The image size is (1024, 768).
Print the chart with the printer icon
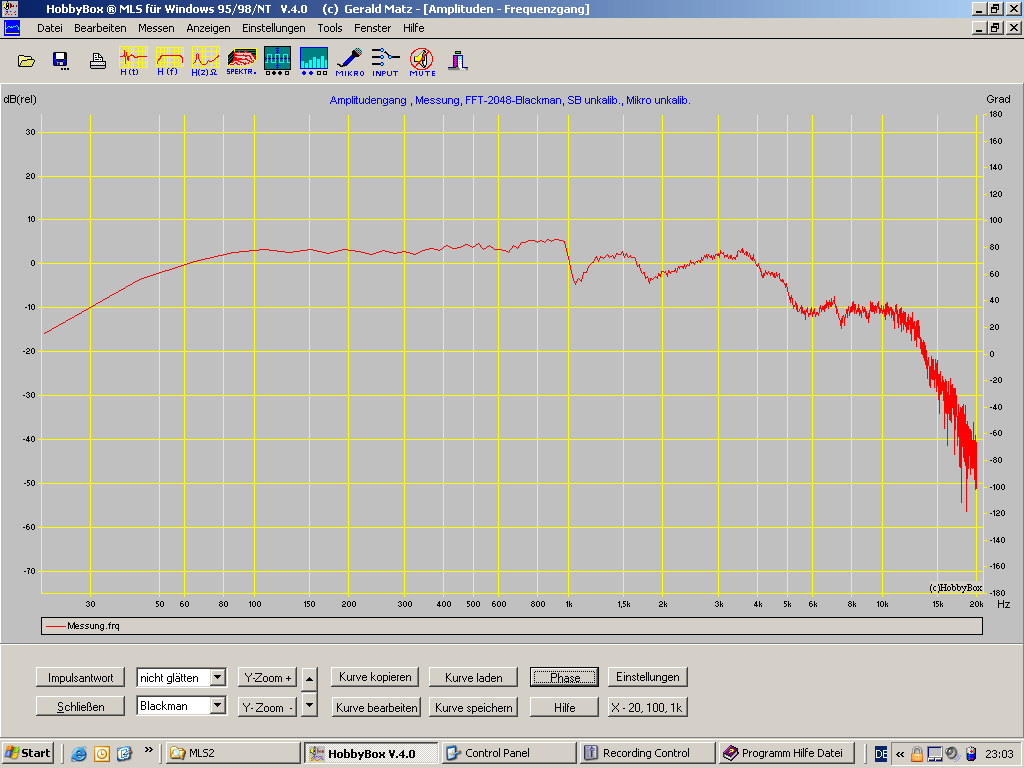[98, 61]
